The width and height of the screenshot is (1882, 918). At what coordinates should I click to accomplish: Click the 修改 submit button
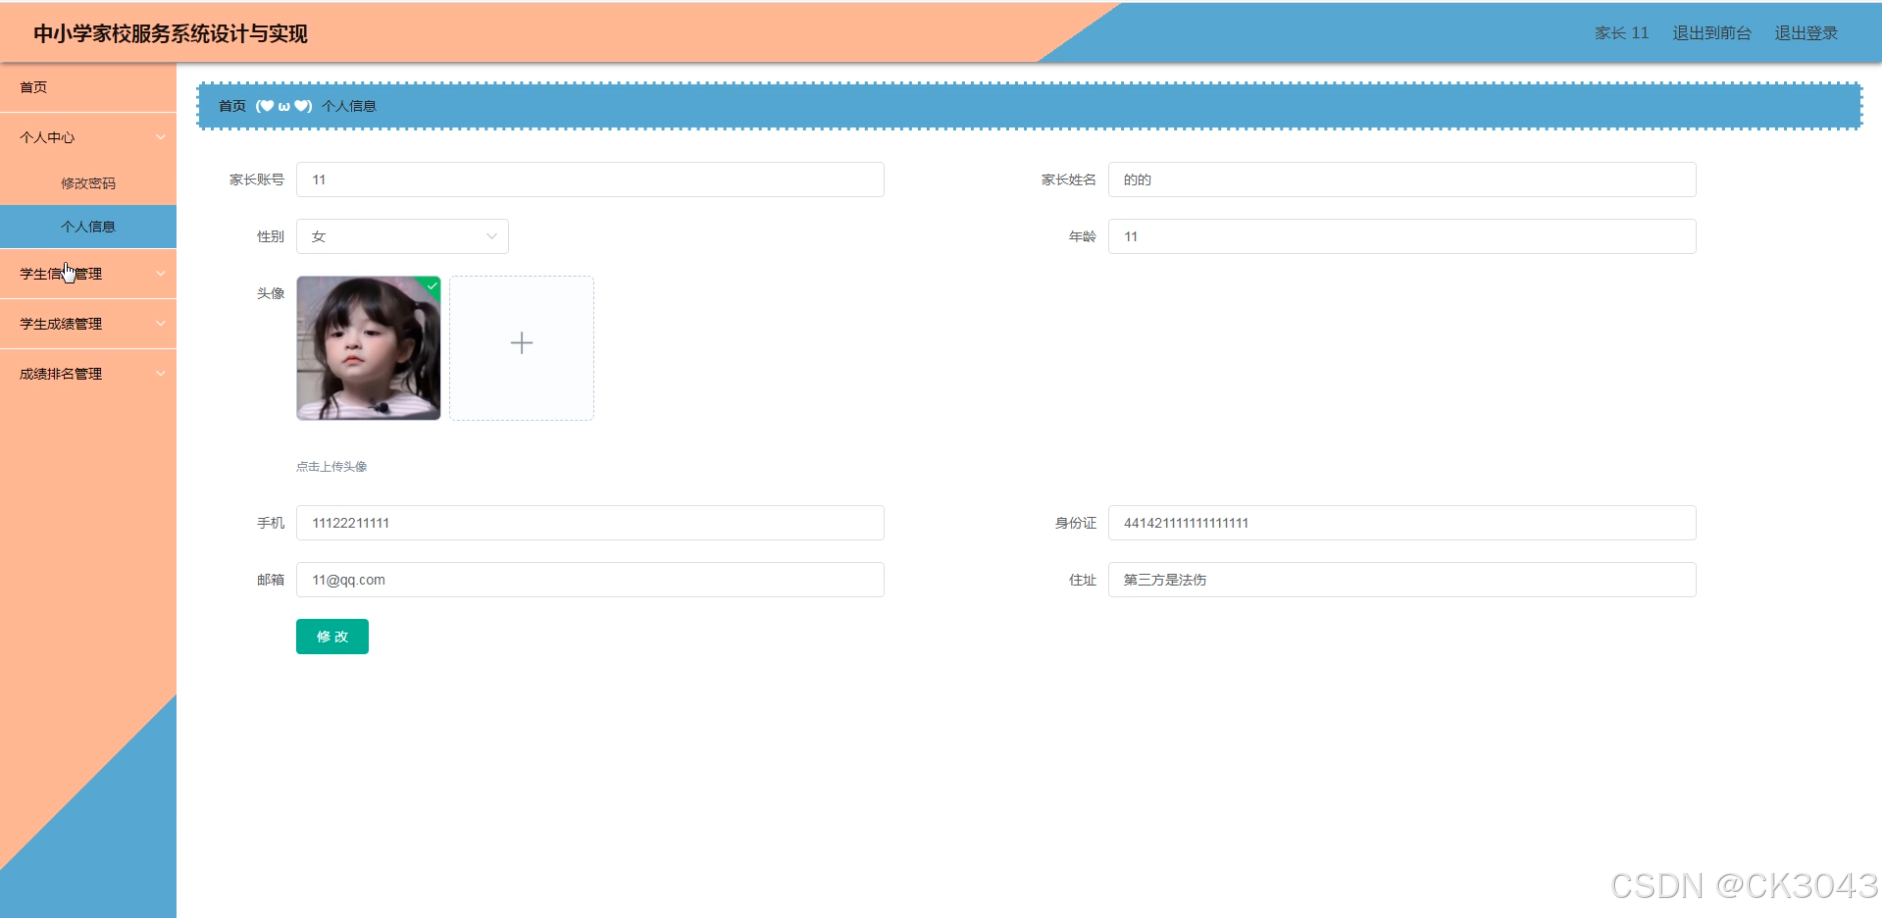331,636
